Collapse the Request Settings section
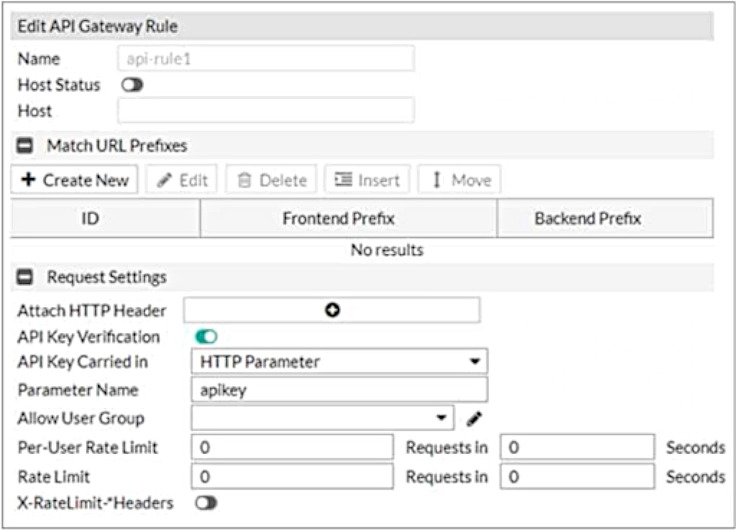 26,277
